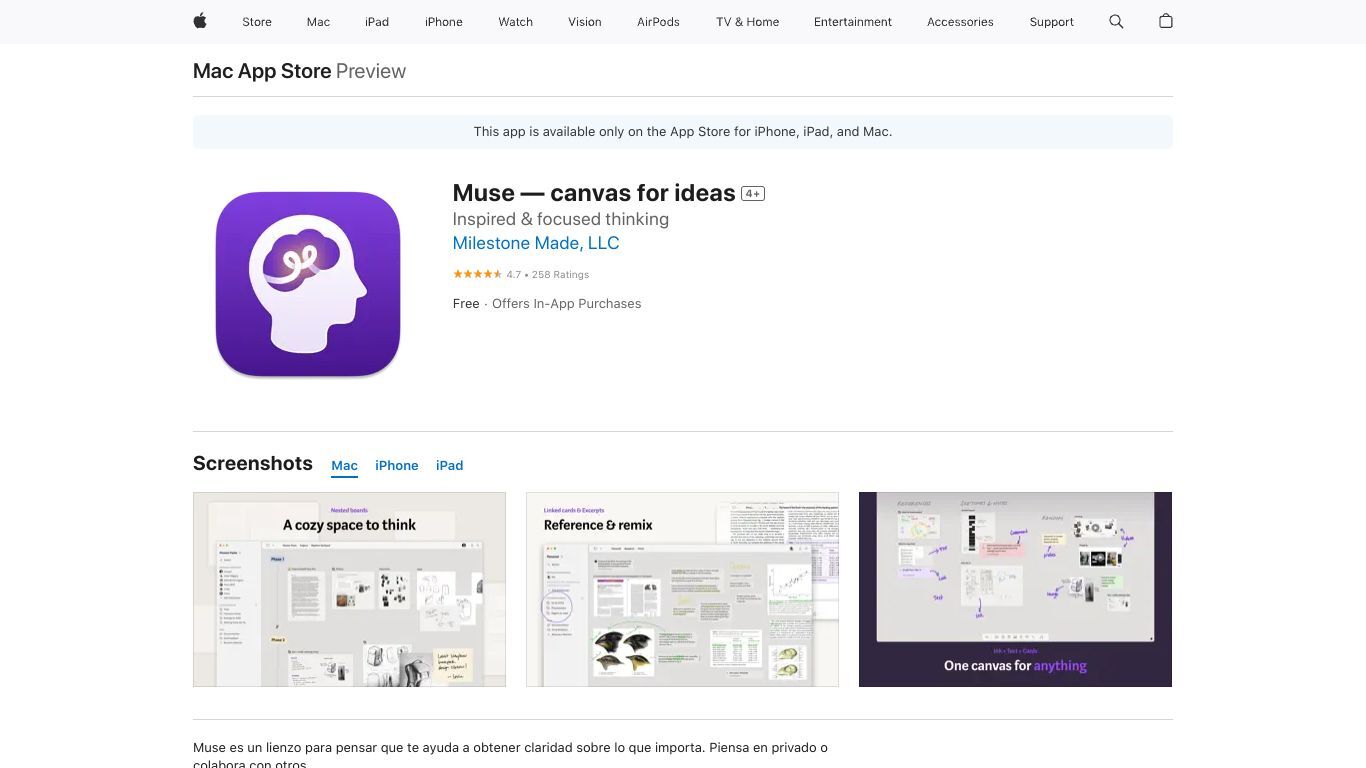Select the Mac screenshots tab
Viewport: 1366px width, 768px height.
coord(344,466)
